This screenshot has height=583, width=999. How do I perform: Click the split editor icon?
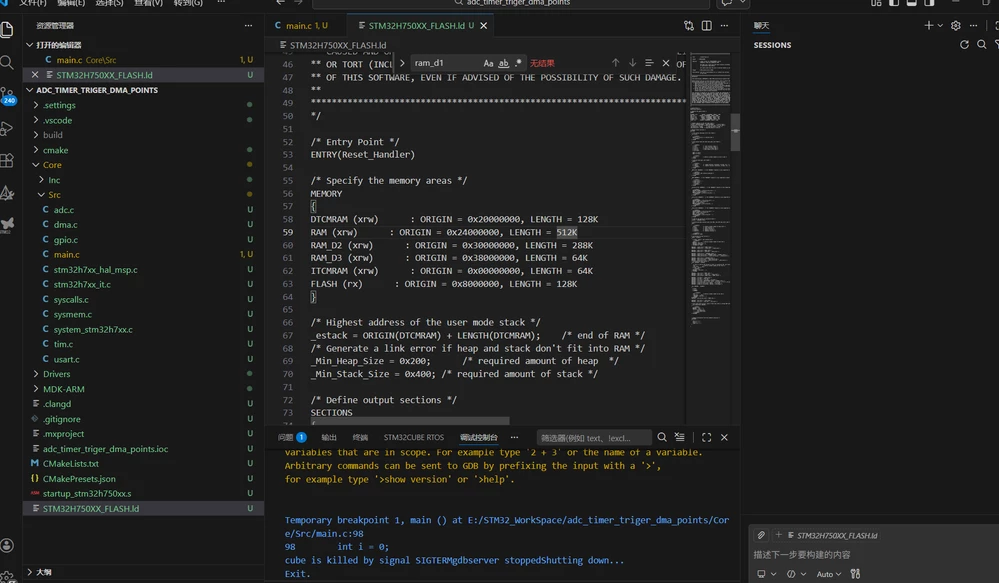coord(707,25)
